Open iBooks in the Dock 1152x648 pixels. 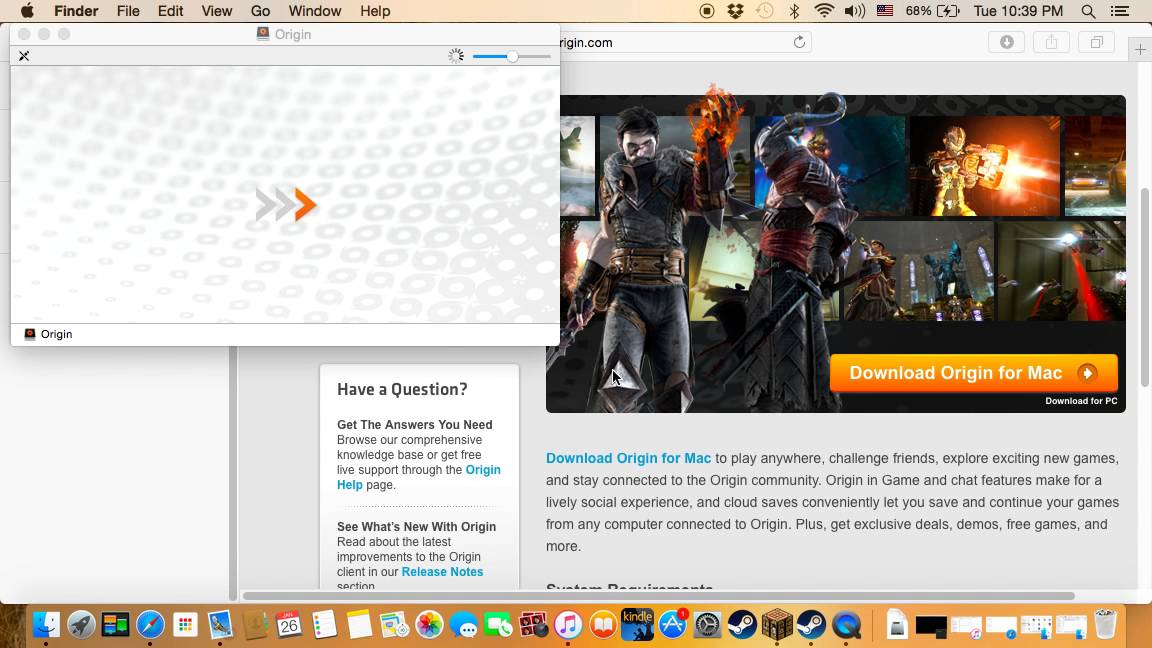[x=602, y=625]
